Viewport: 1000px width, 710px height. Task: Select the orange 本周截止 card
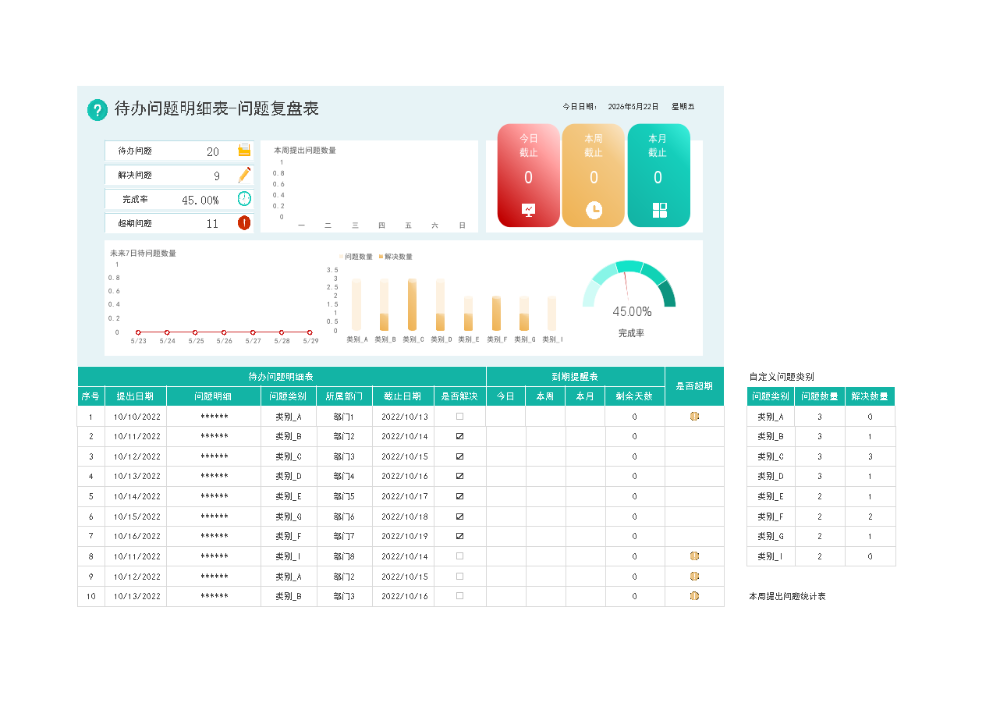coord(593,175)
